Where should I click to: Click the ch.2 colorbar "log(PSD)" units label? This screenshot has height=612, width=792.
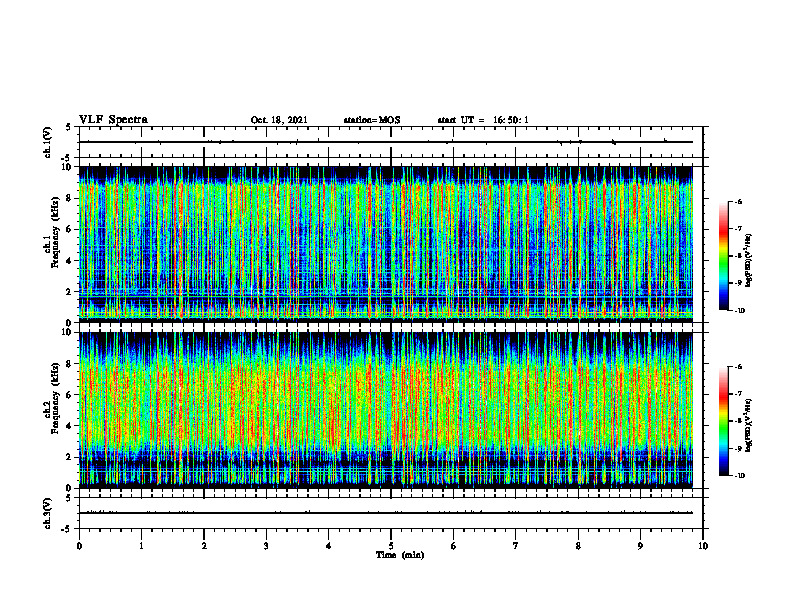coord(748,426)
